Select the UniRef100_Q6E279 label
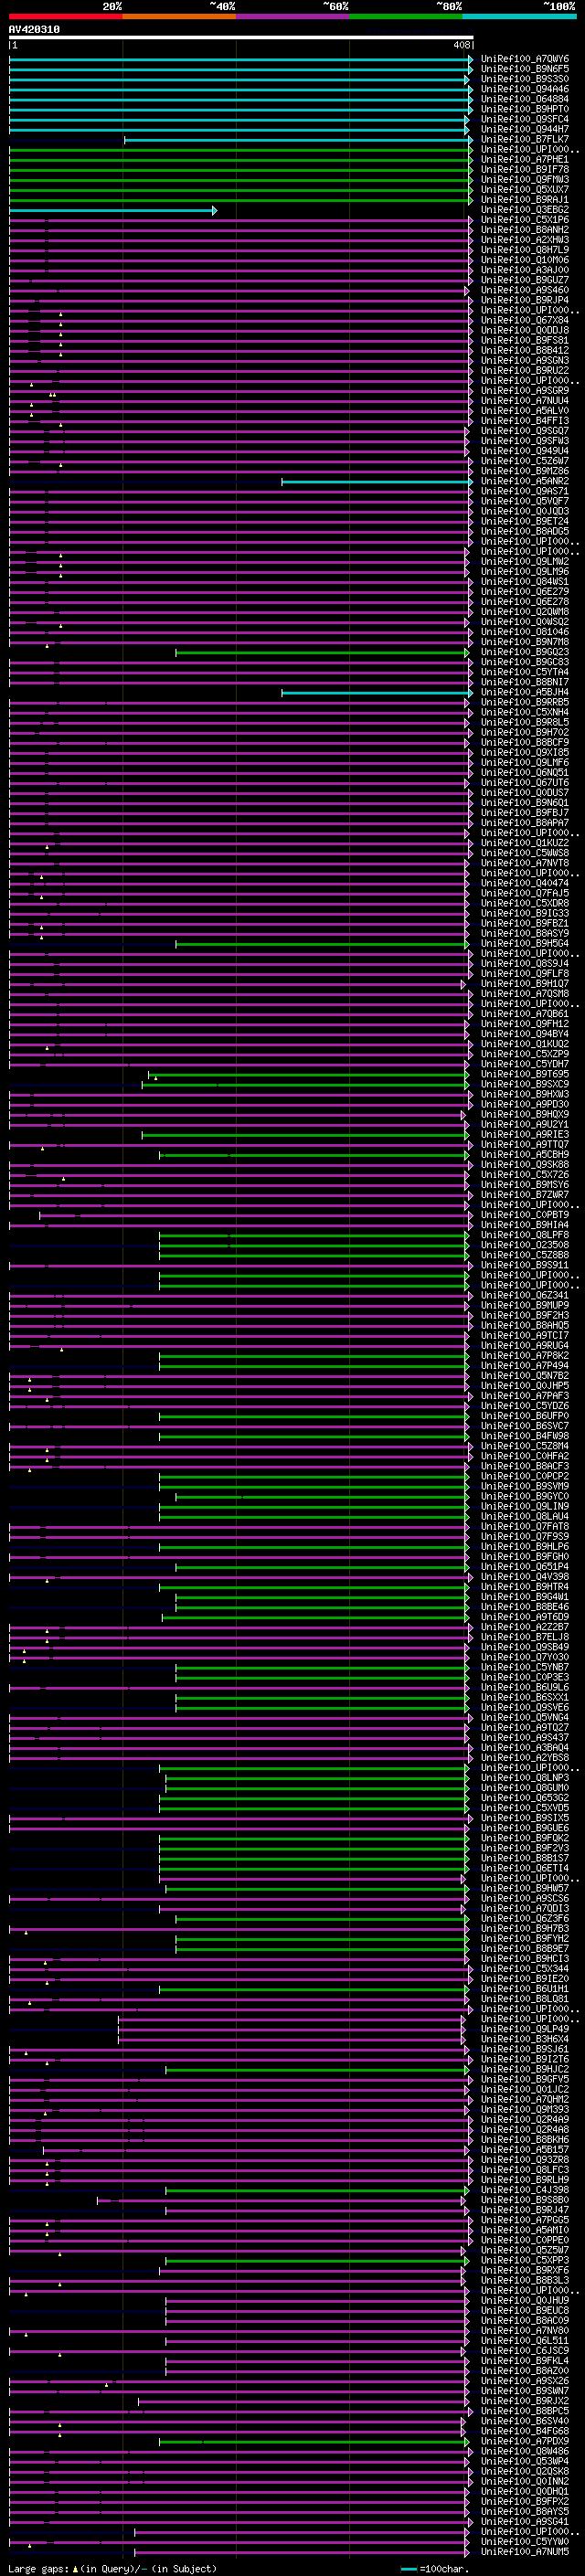585x2576 pixels. click(525, 592)
